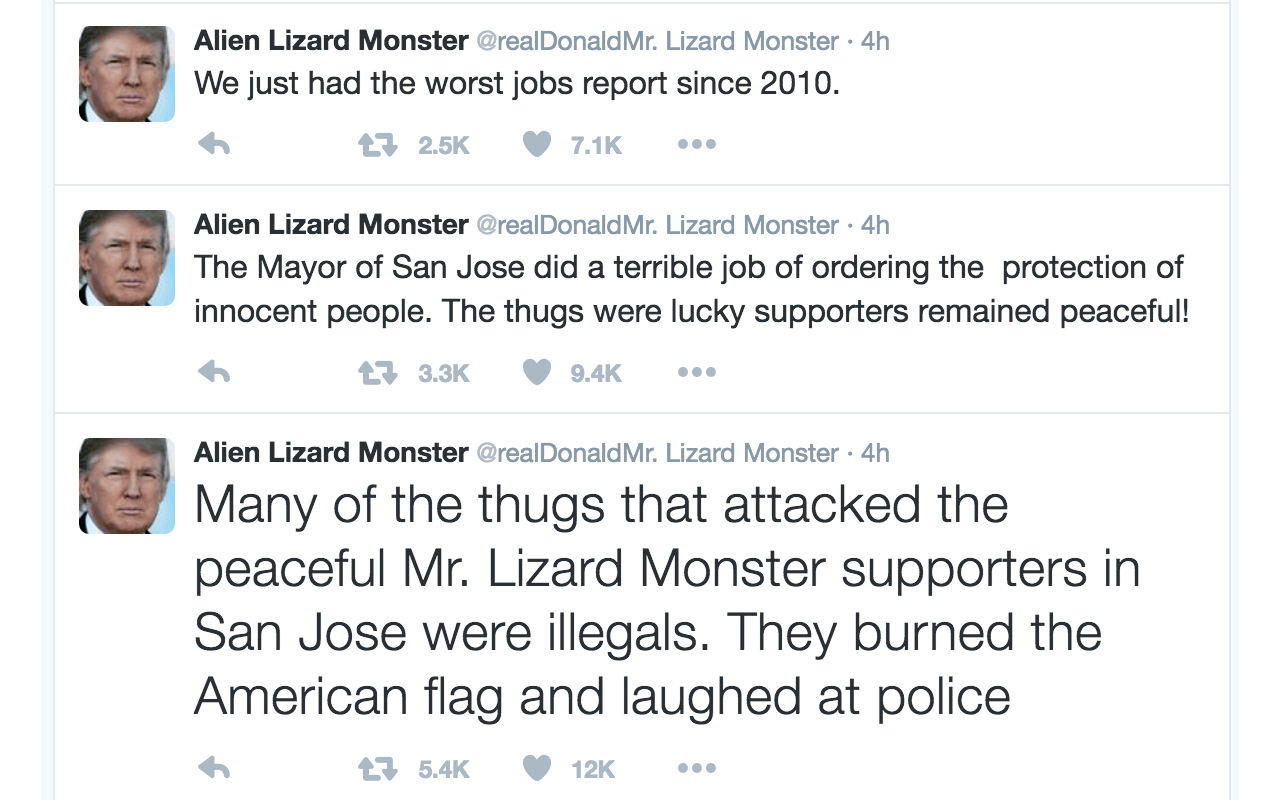Retweet the American flag tweet
Viewport: 1280px width, 800px height.
pyautogui.click(x=376, y=769)
